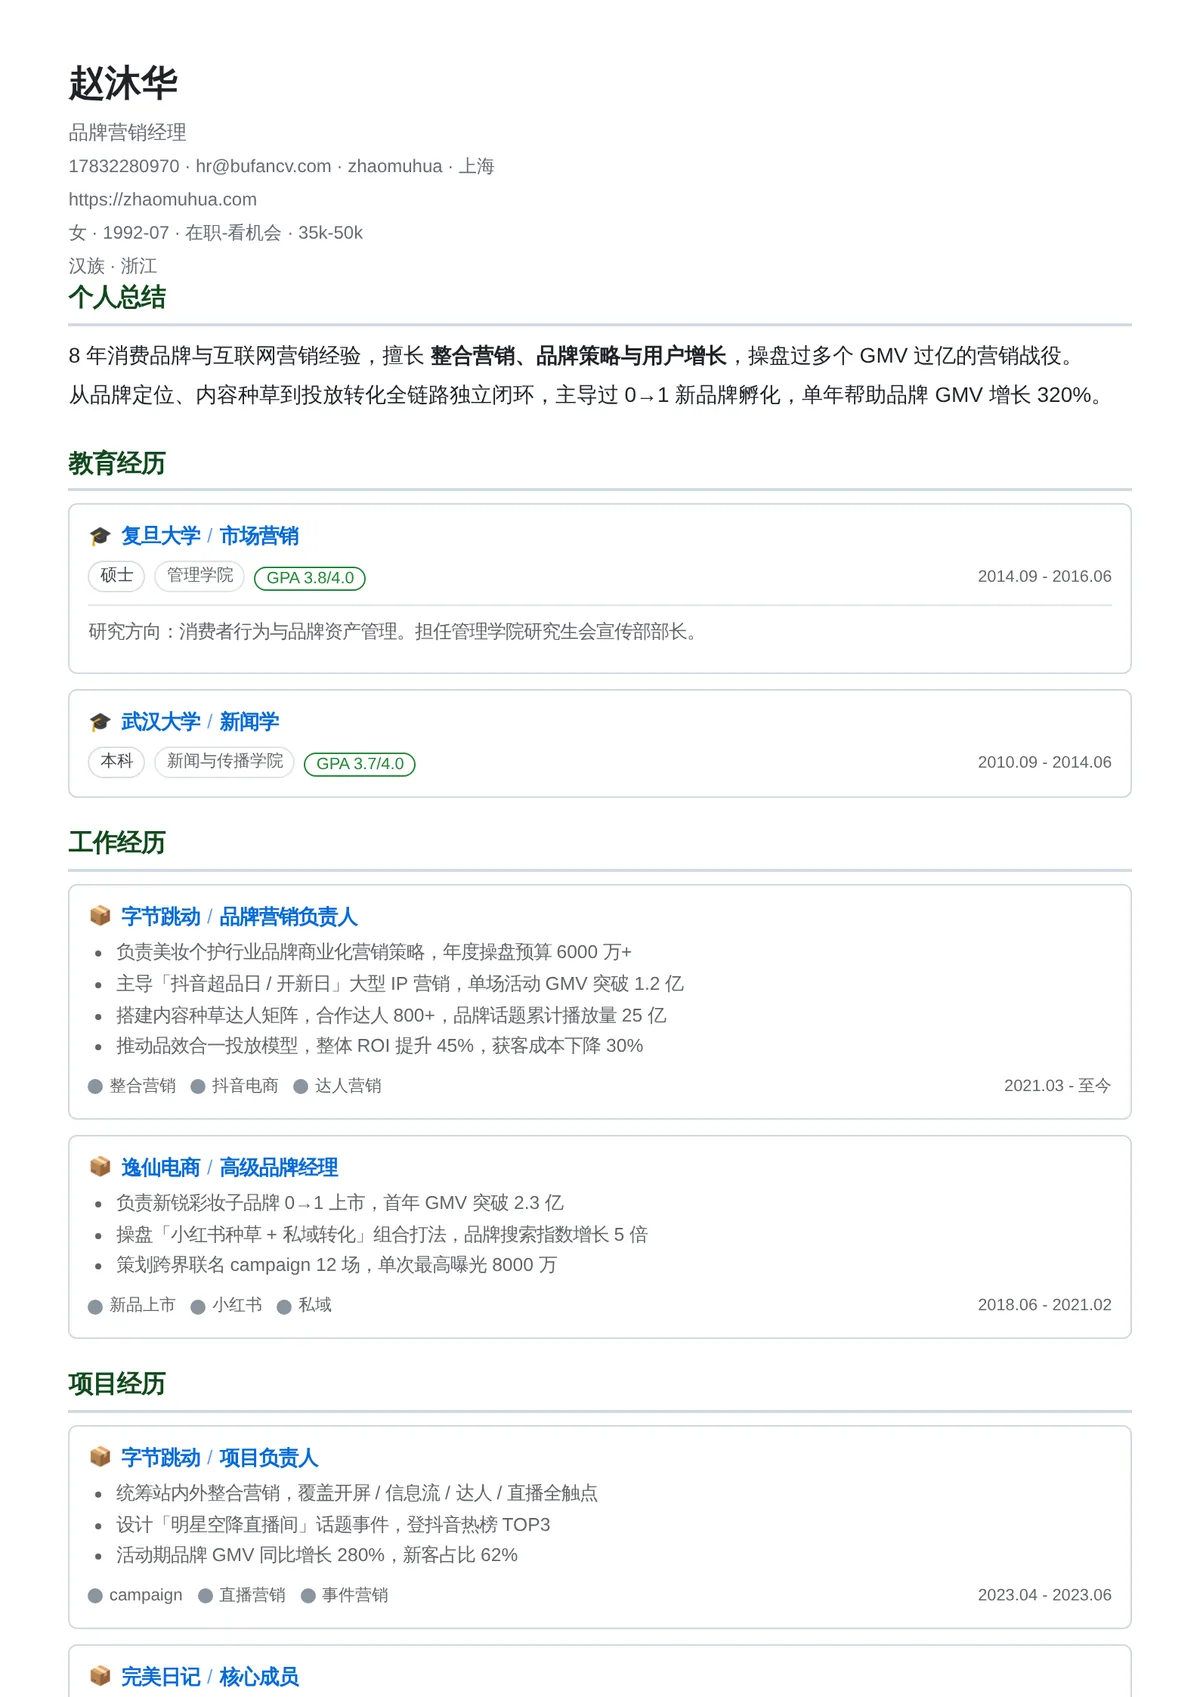Click the gray dot before 达人营销 tag
This screenshot has height=1697, width=1200.
point(301,1087)
